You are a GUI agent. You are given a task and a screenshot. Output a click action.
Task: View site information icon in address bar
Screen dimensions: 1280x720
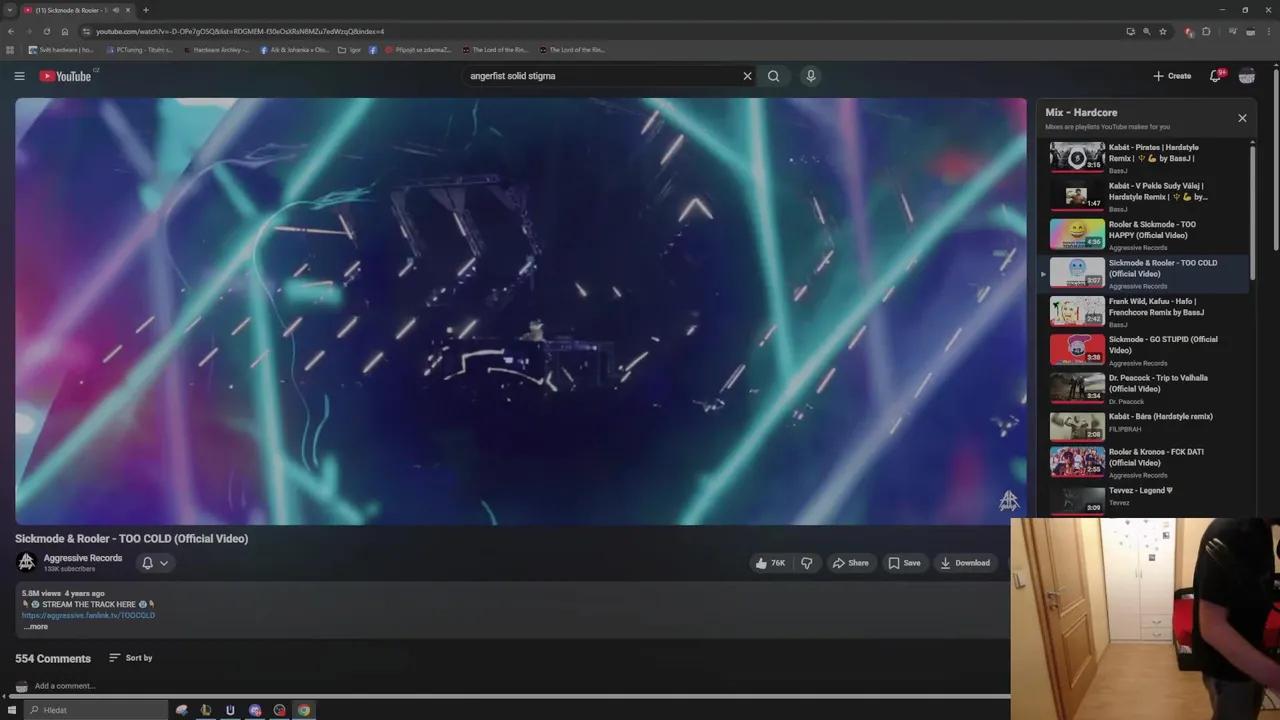(x=86, y=31)
